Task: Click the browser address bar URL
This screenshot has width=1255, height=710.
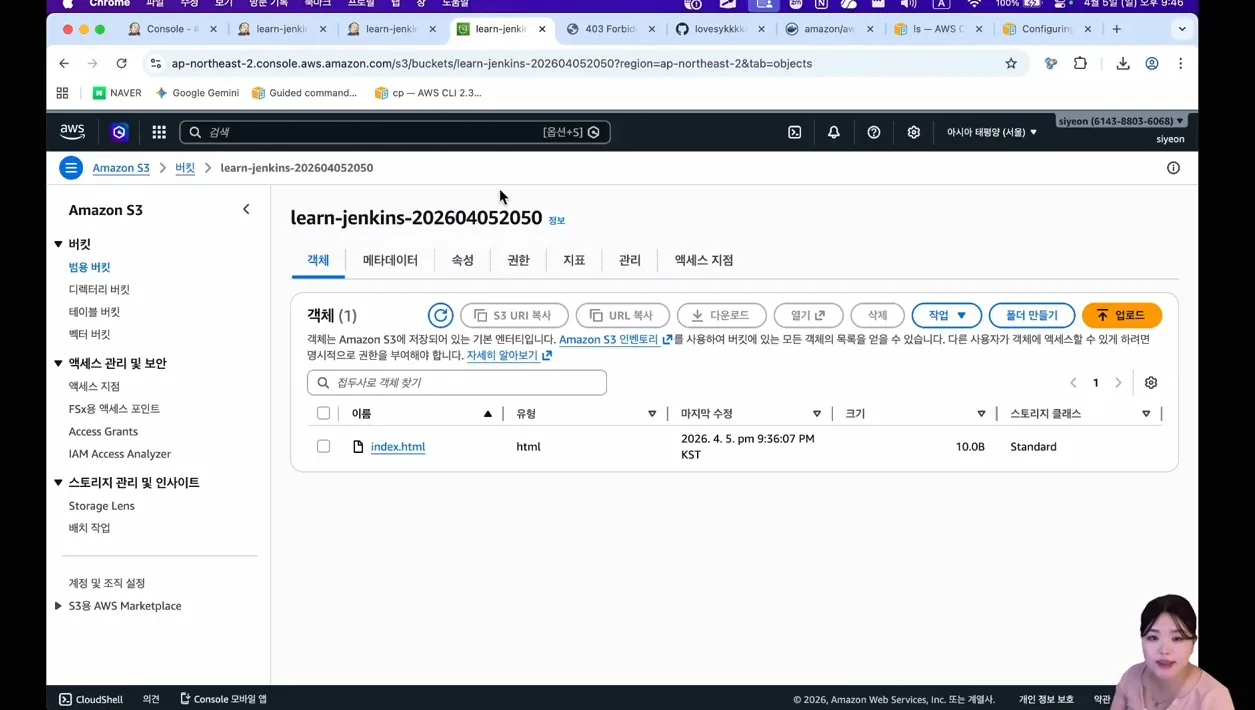Action: 492,63
